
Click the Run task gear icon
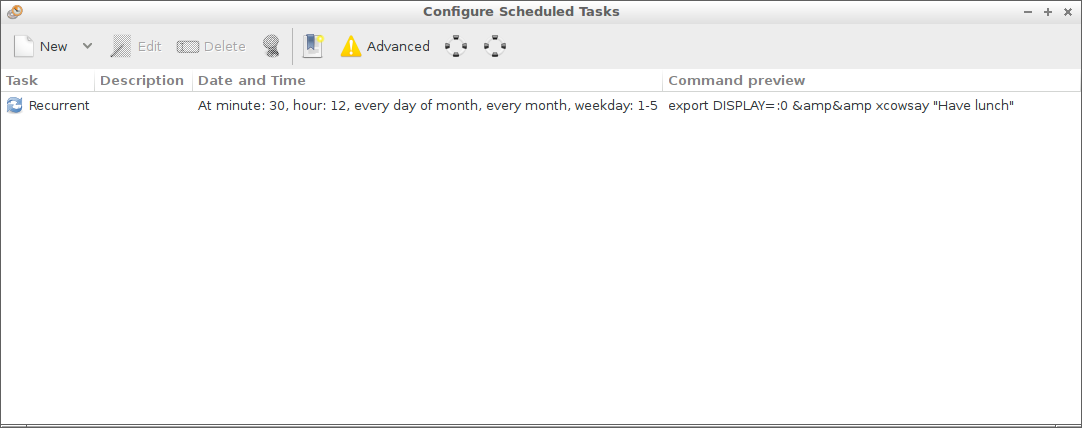click(x=271, y=46)
